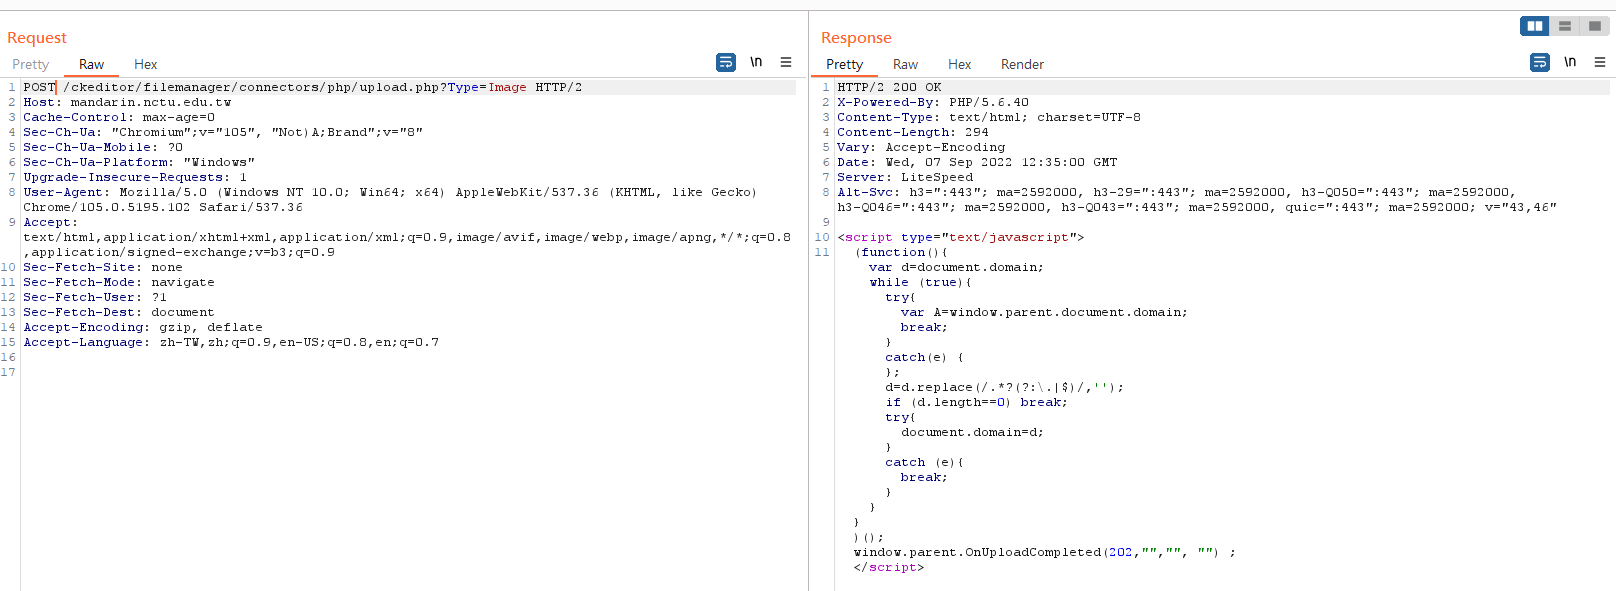
Task: Switch Response view to Hex tab
Action: pos(959,64)
